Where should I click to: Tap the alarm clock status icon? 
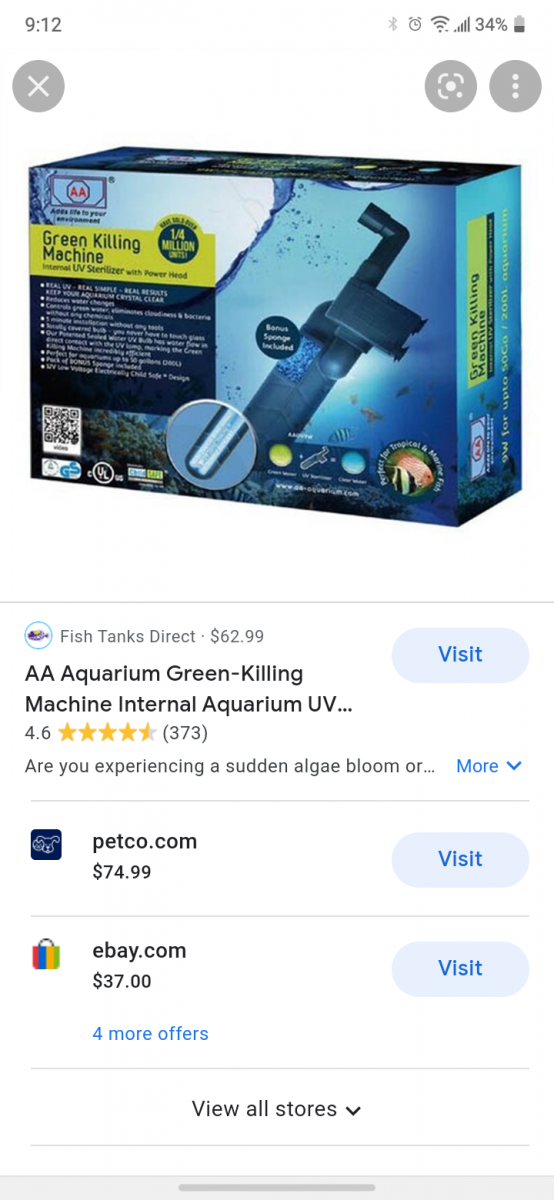[x=415, y=25]
